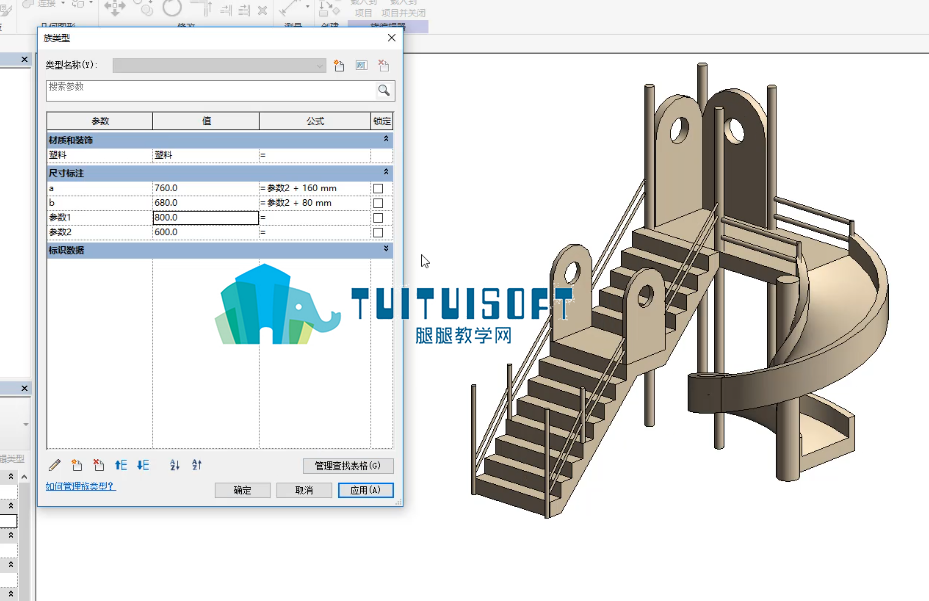Image resolution: width=929 pixels, height=601 pixels.
Task: Select the 680.0 value of parameter b
Action: click(206, 203)
